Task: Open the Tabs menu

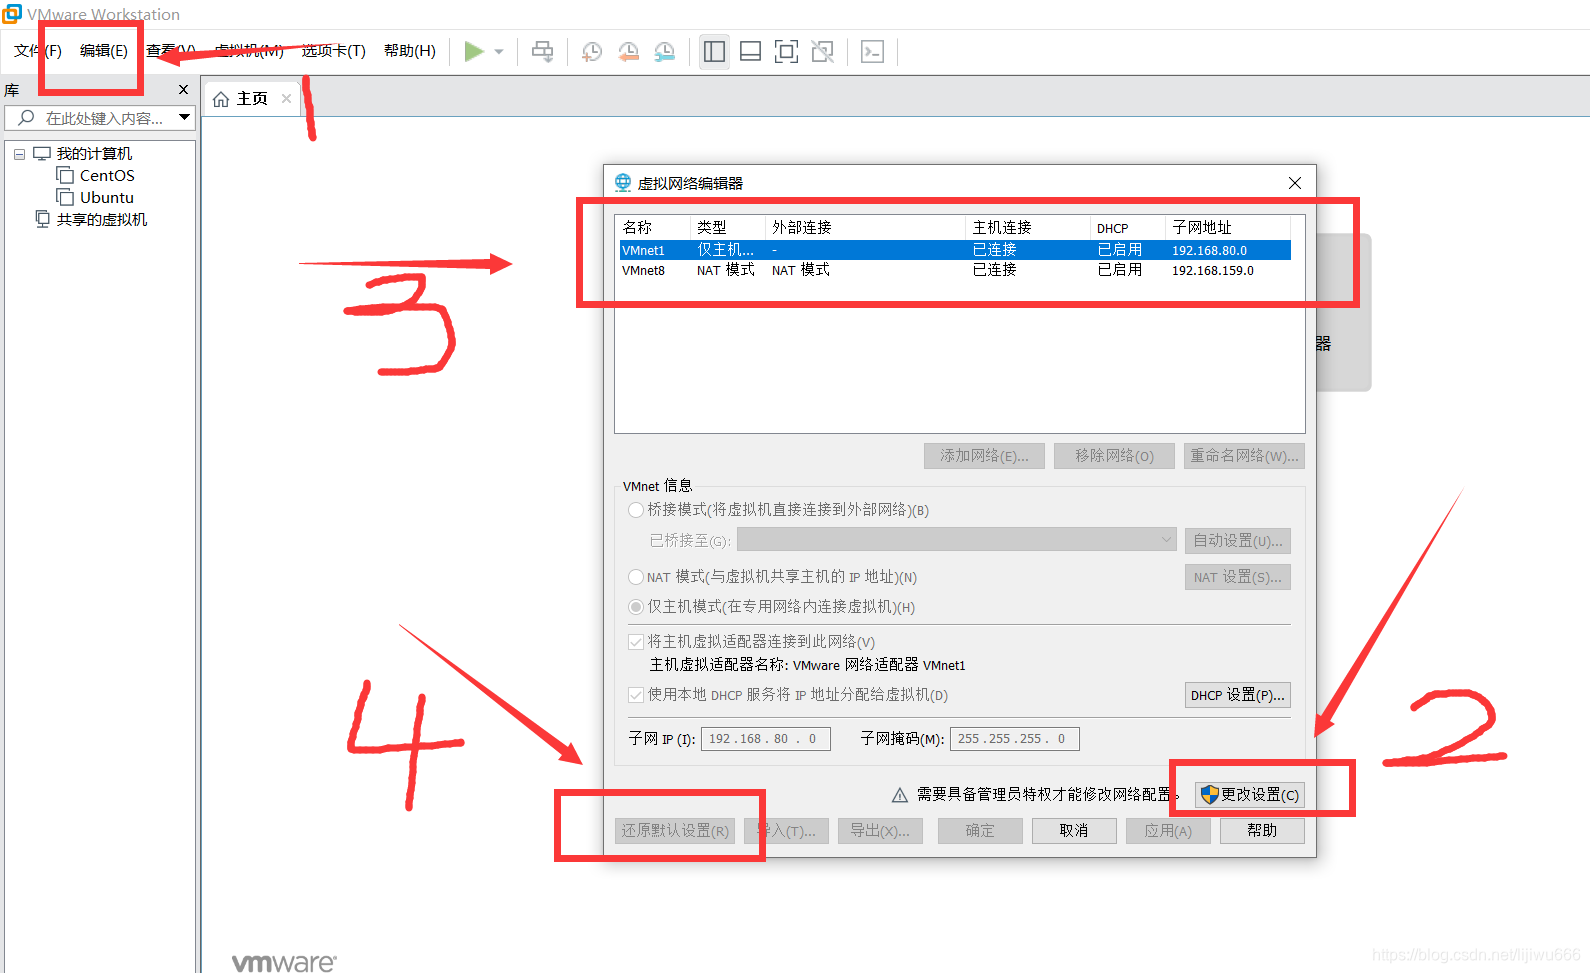Action: point(334,51)
